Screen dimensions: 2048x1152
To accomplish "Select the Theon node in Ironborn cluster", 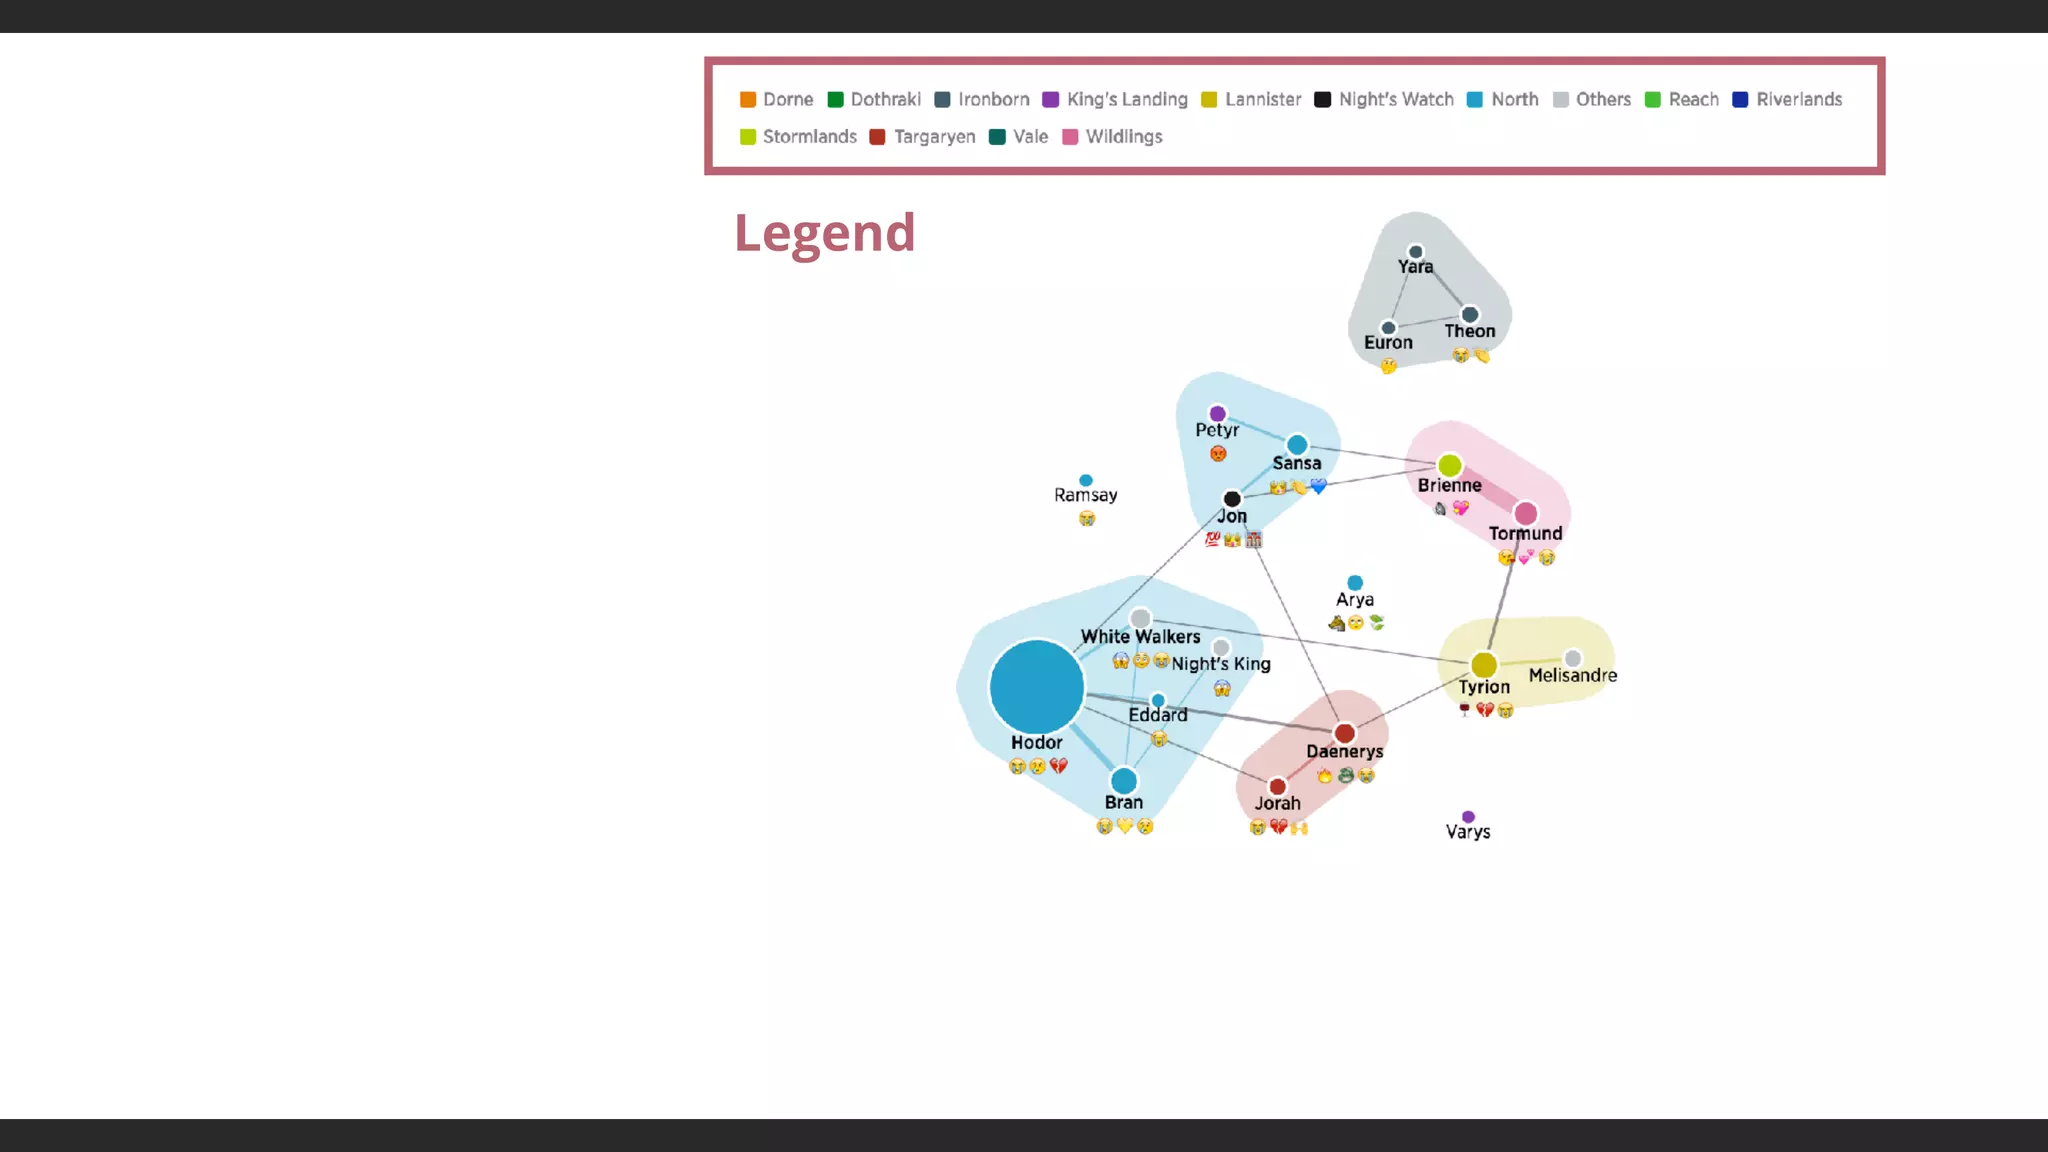I will [x=1470, y=315].
